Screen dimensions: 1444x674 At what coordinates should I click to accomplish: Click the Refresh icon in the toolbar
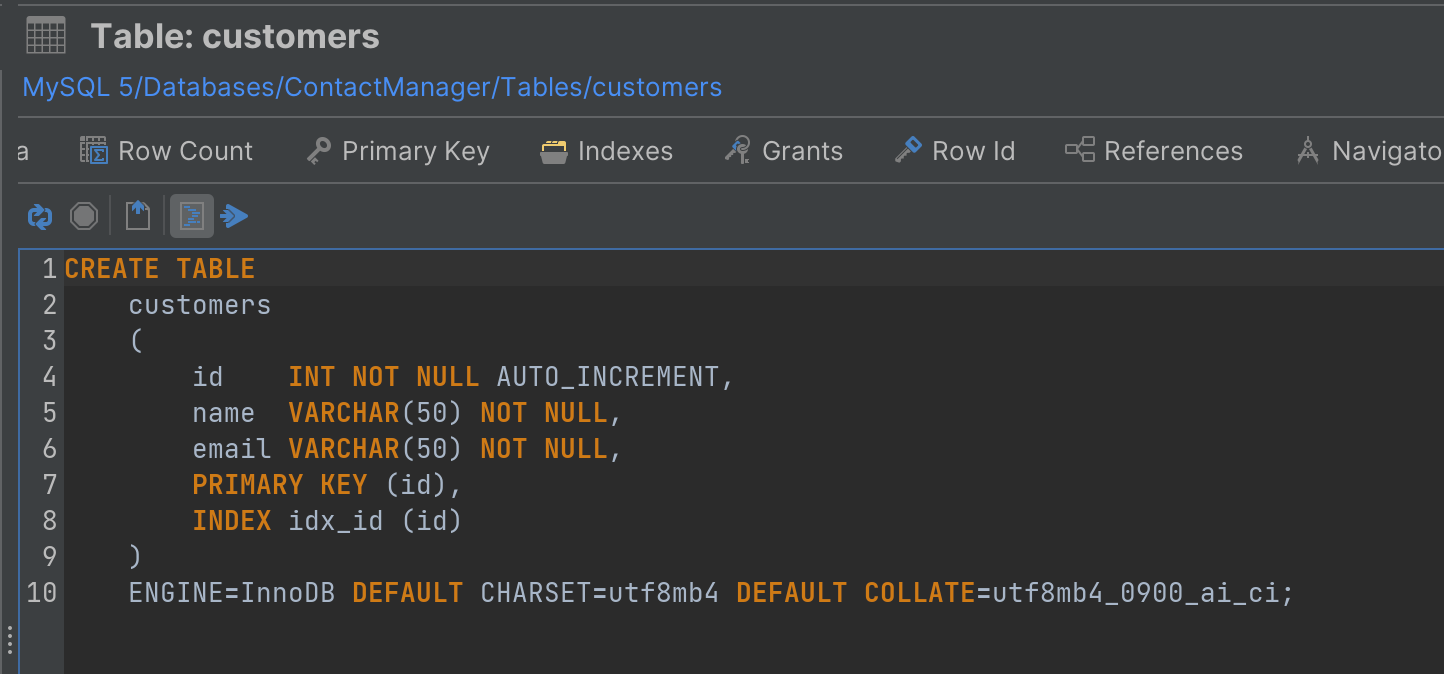coord(39,216)
